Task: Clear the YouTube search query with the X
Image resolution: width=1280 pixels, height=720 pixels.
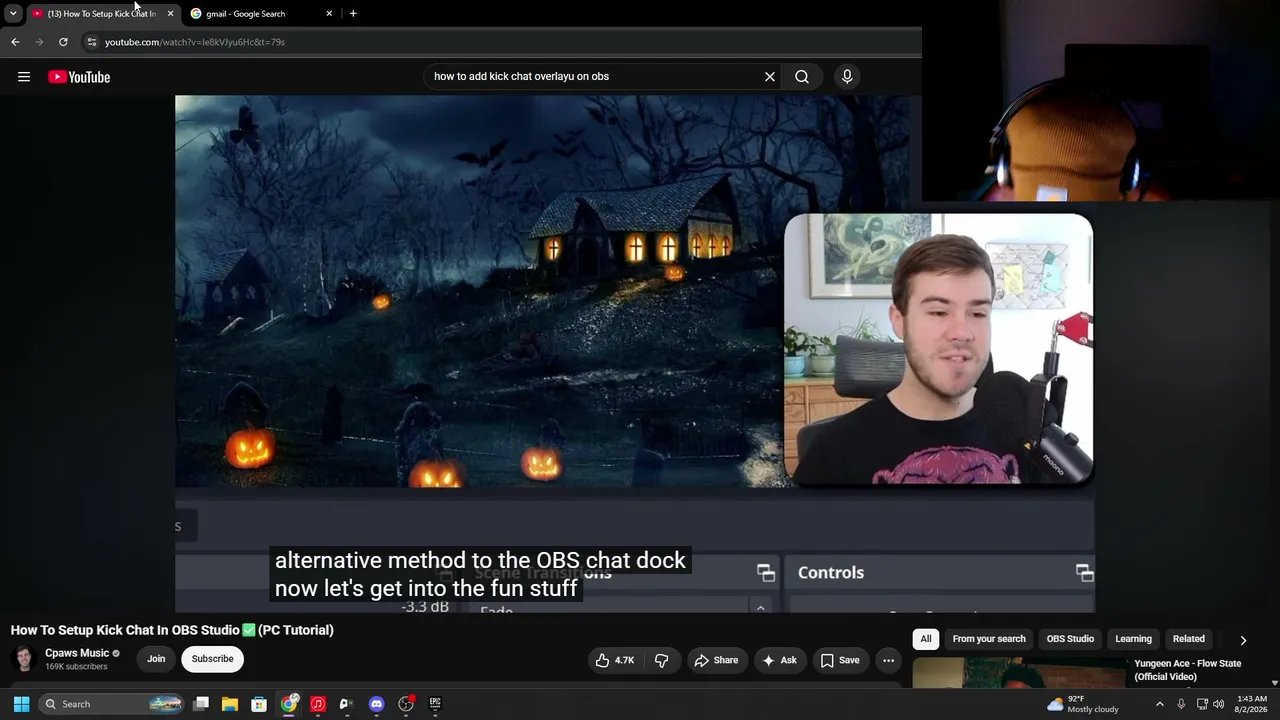Action: 770,76
